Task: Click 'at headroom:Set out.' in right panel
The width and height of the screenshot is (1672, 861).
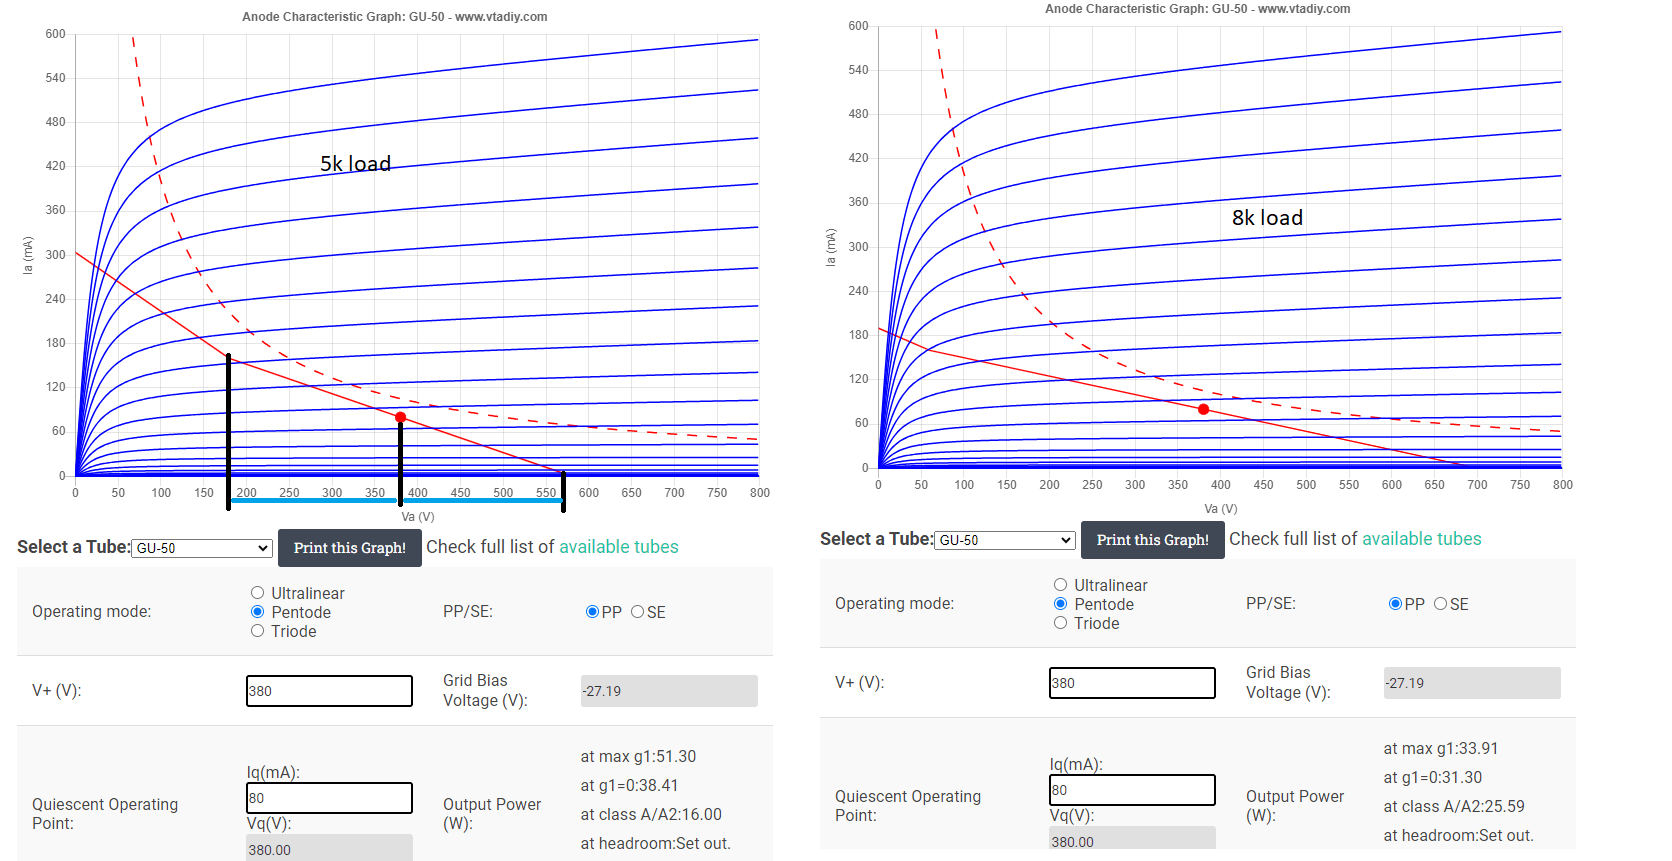Action: tap(1458, 836)
